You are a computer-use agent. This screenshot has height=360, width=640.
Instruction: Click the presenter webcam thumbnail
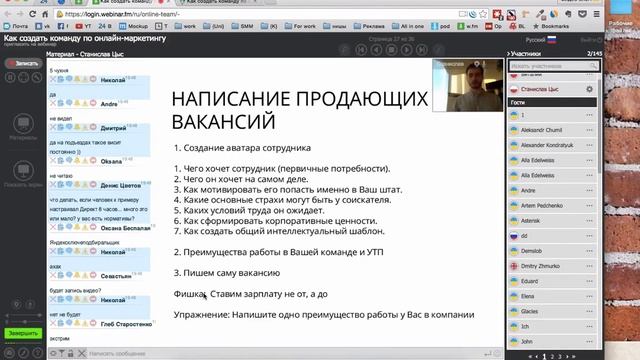click(468, 85)
